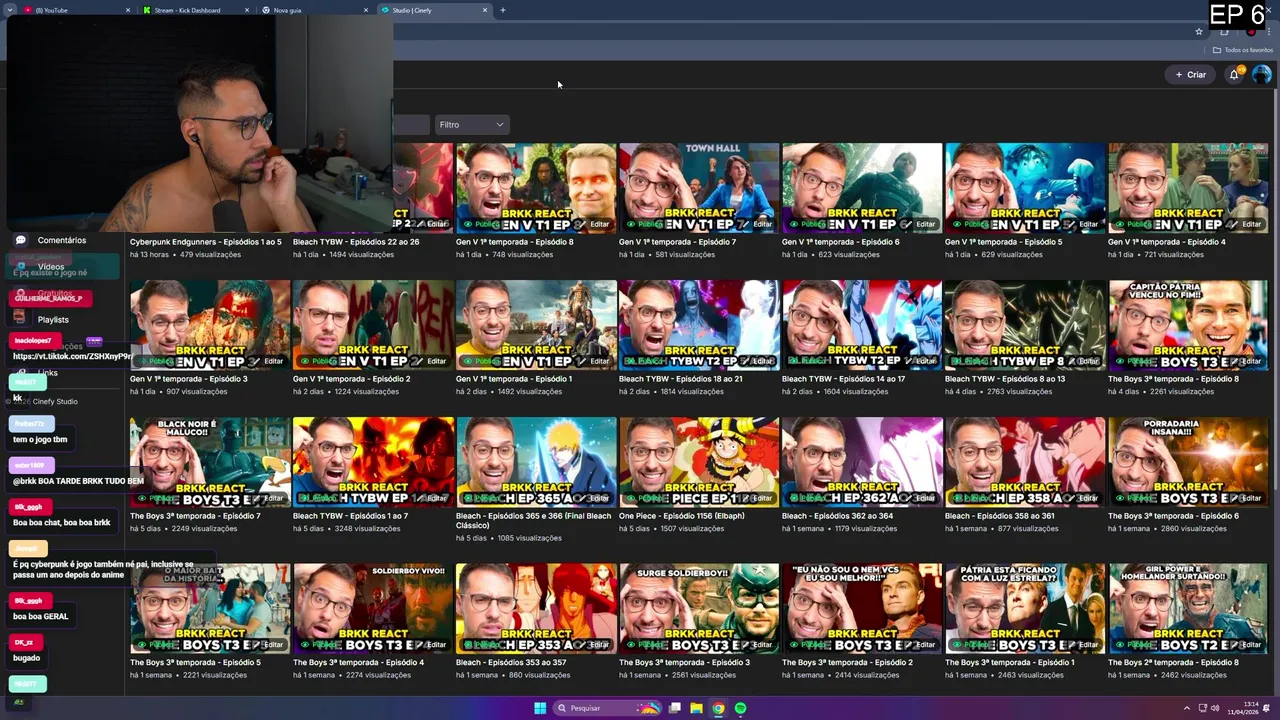Switch to the Nova guia tab

[x=314, y=10]
